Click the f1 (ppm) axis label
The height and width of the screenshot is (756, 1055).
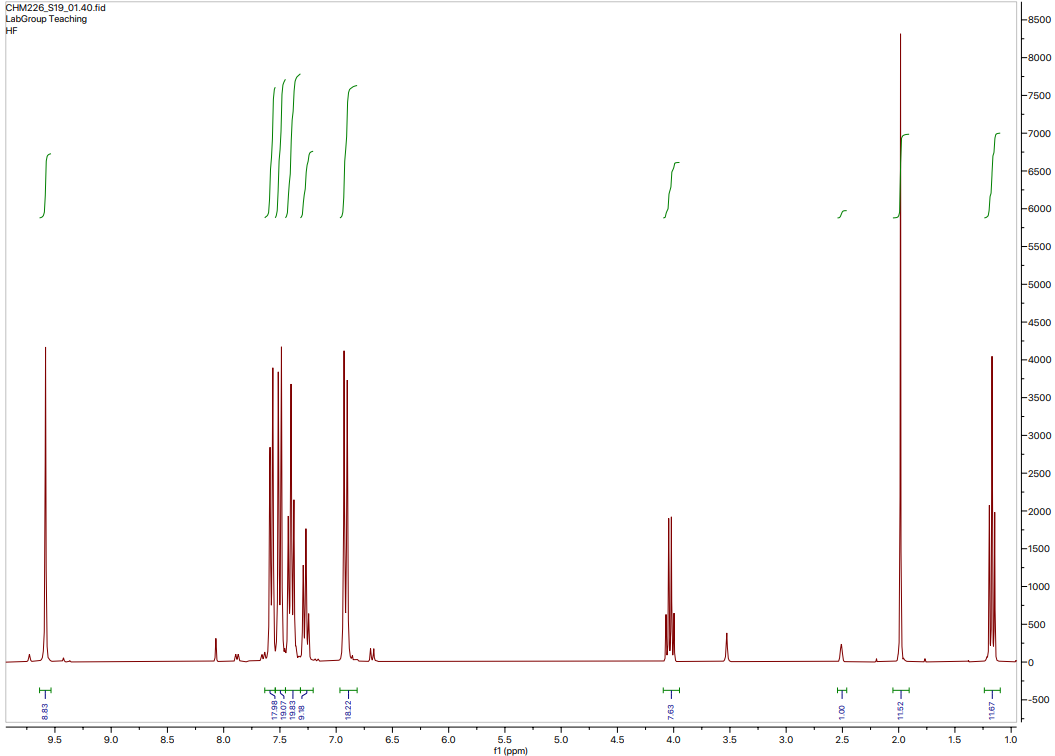[511, 748]
